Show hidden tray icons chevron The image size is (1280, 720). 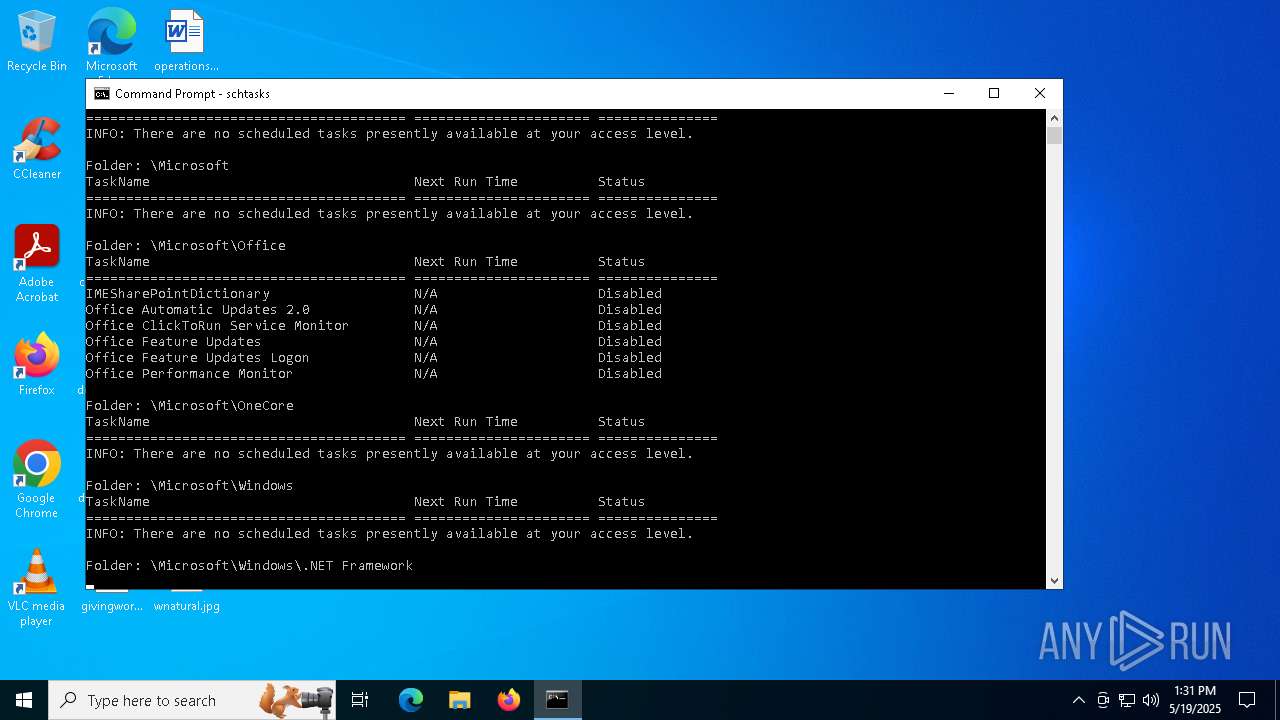(x=1078, y=700)
